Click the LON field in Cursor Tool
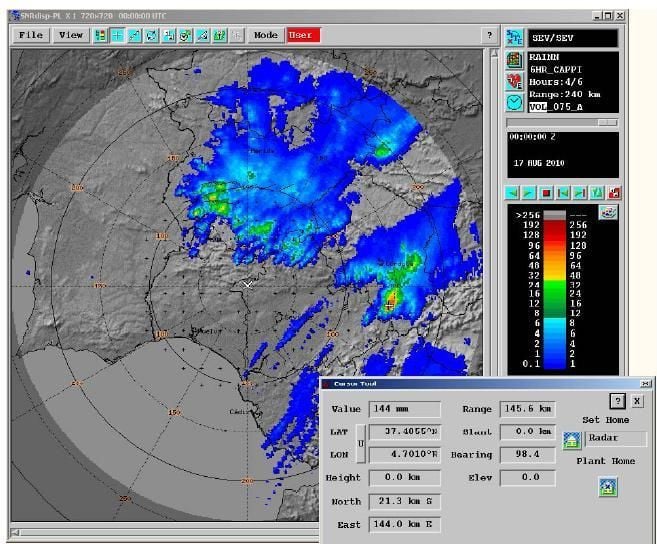The image size is (657, 544). (404, 454)
